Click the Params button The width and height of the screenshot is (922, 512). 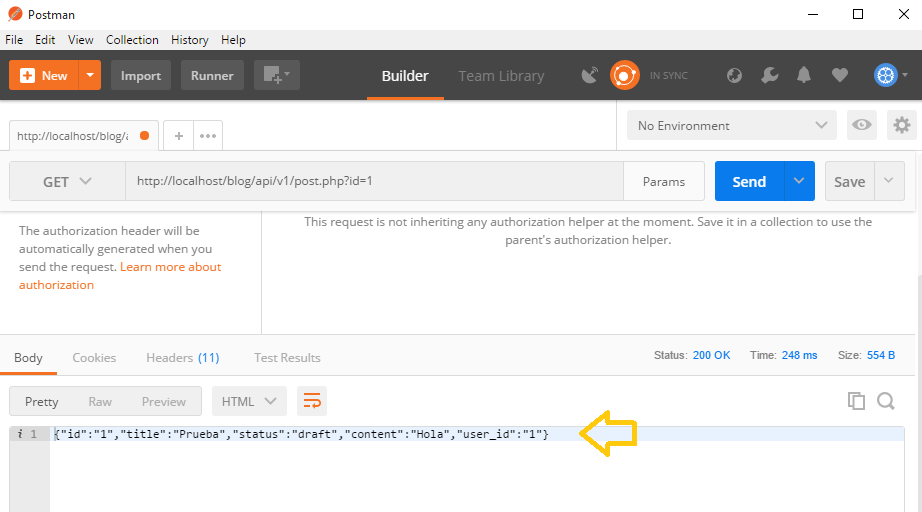pos(664,181)
